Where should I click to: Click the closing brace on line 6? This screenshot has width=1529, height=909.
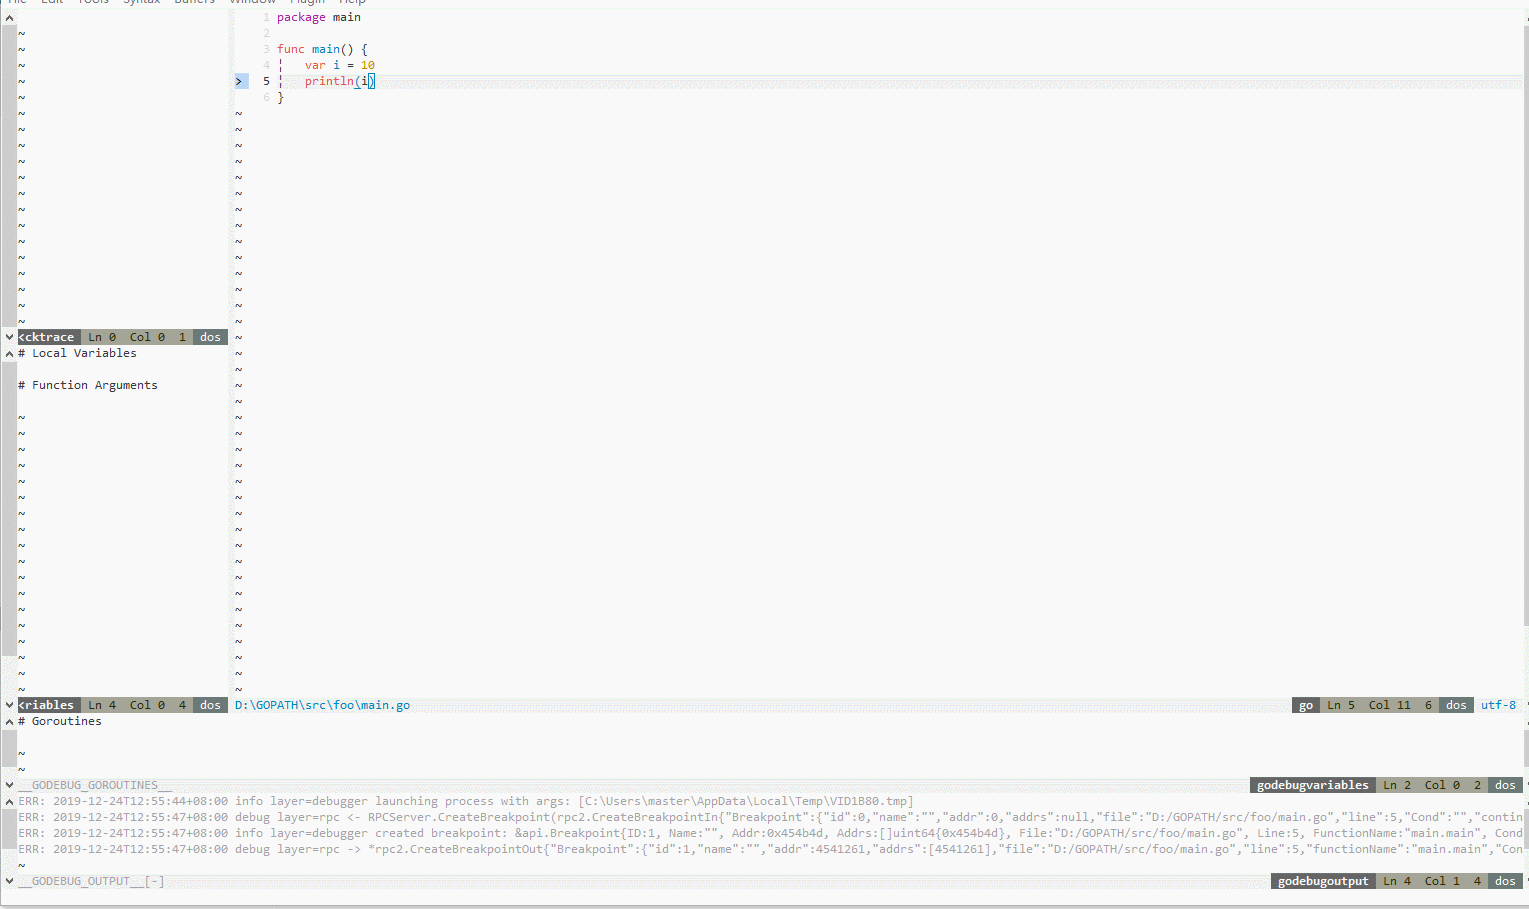pos(281,97)
